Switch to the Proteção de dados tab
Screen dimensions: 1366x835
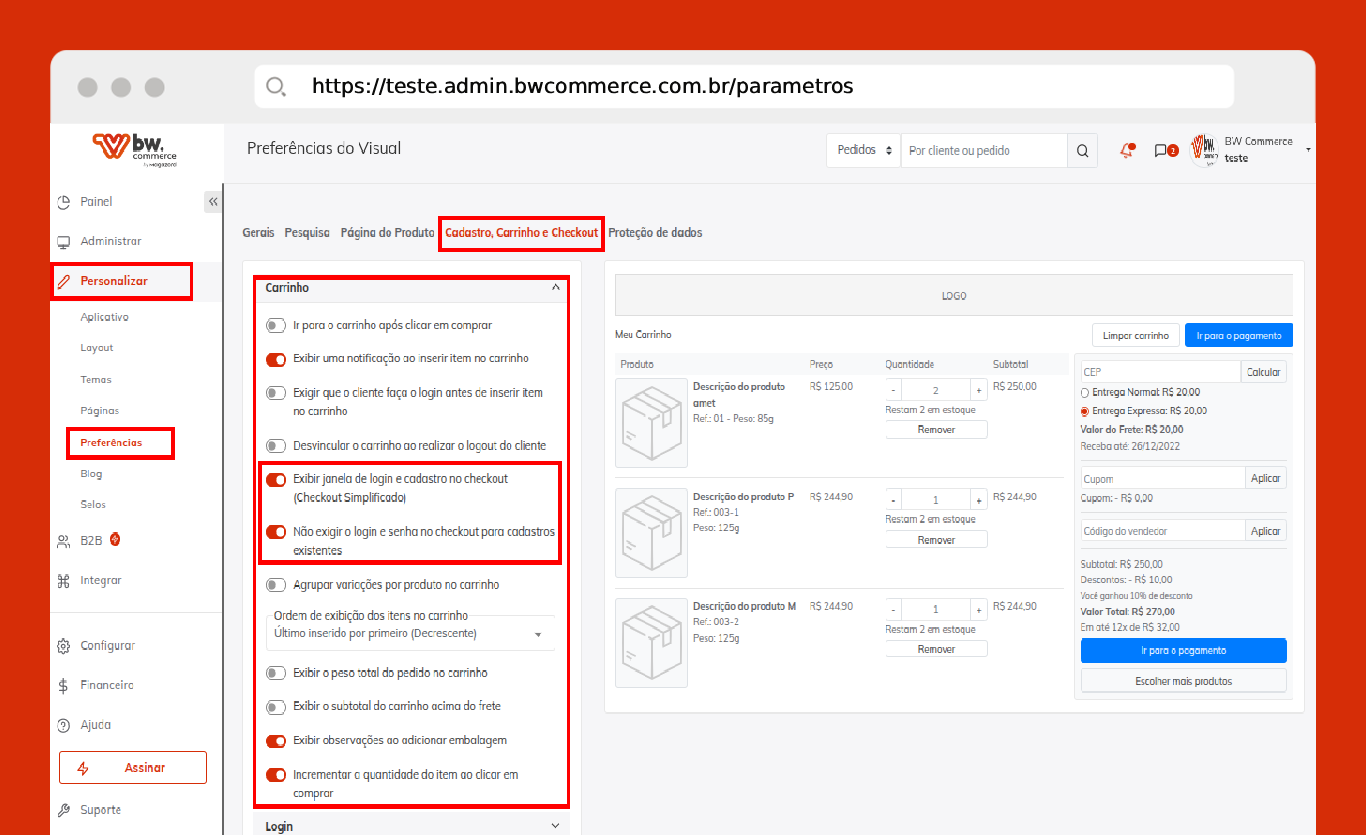[x=655, y=233]
